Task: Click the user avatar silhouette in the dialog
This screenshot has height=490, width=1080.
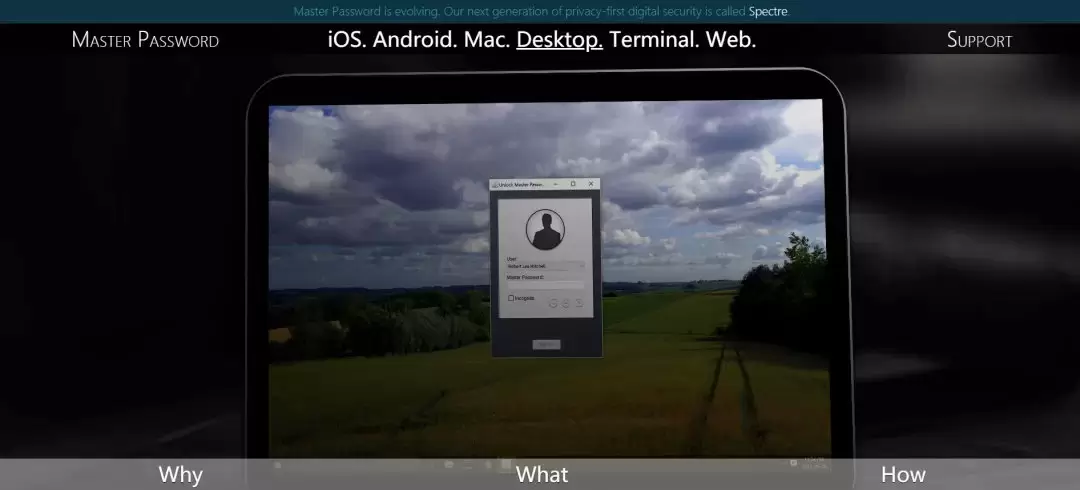Action: coord(546,229)
